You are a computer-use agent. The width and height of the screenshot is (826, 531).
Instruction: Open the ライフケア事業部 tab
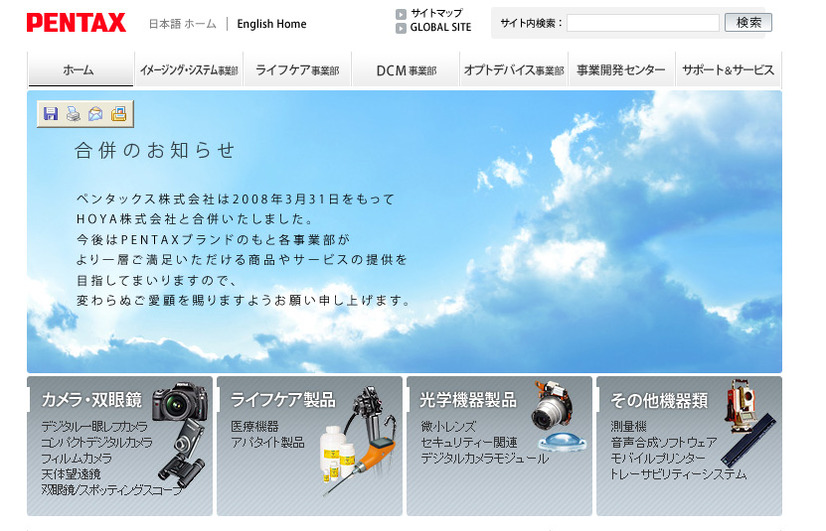297,70
